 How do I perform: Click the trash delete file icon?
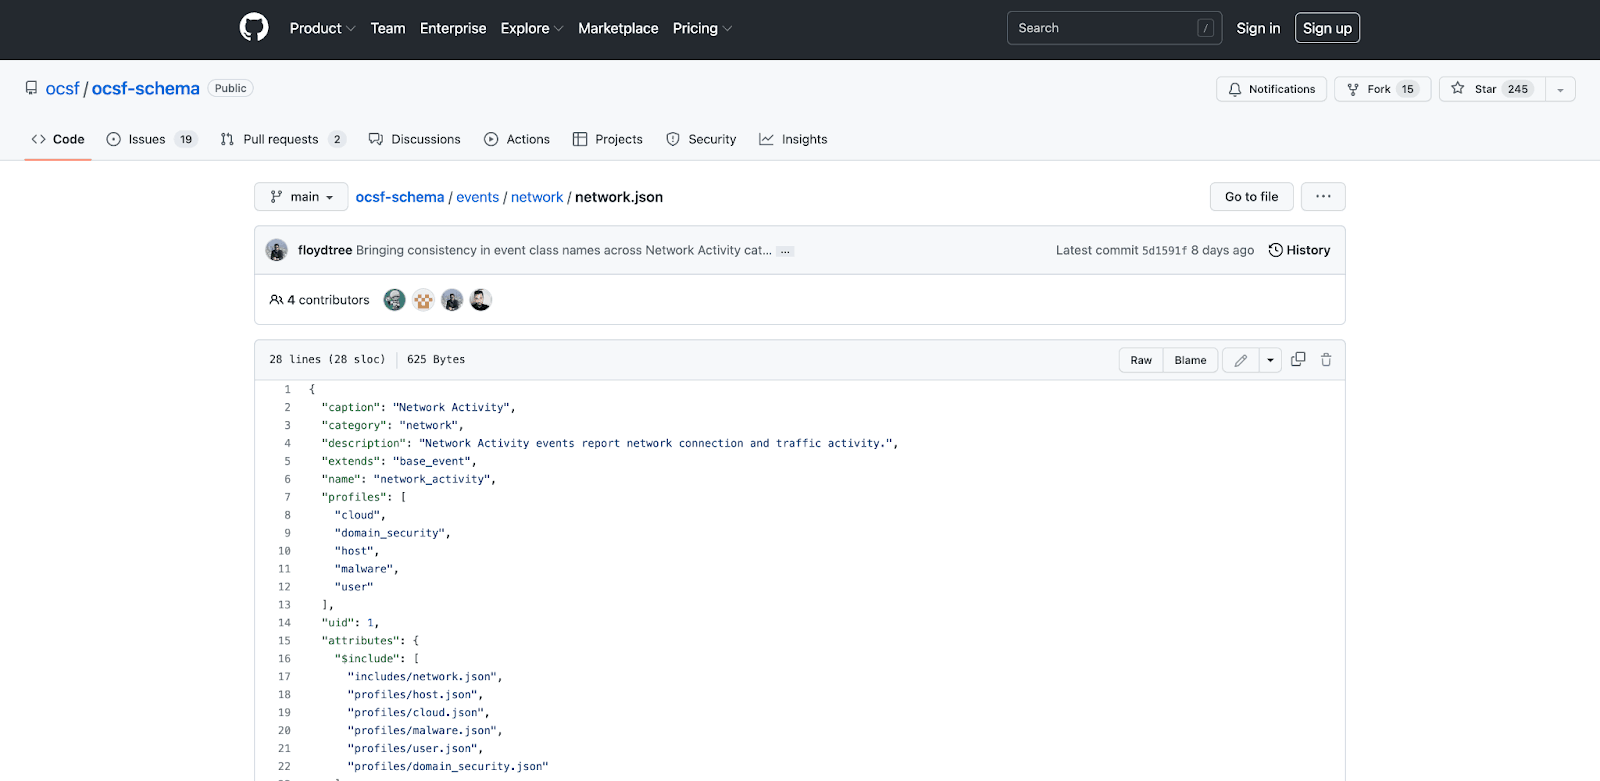coord(1326,360)
